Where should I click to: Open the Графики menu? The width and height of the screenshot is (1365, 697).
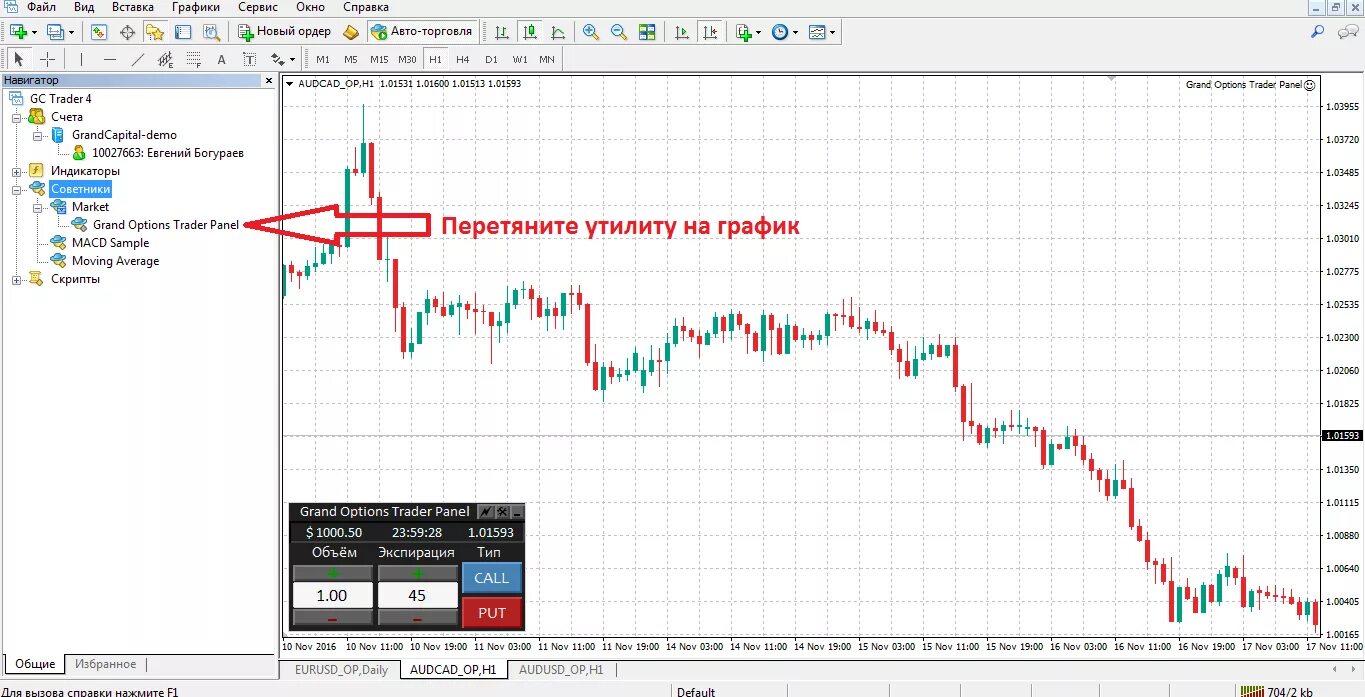[196, 7]
